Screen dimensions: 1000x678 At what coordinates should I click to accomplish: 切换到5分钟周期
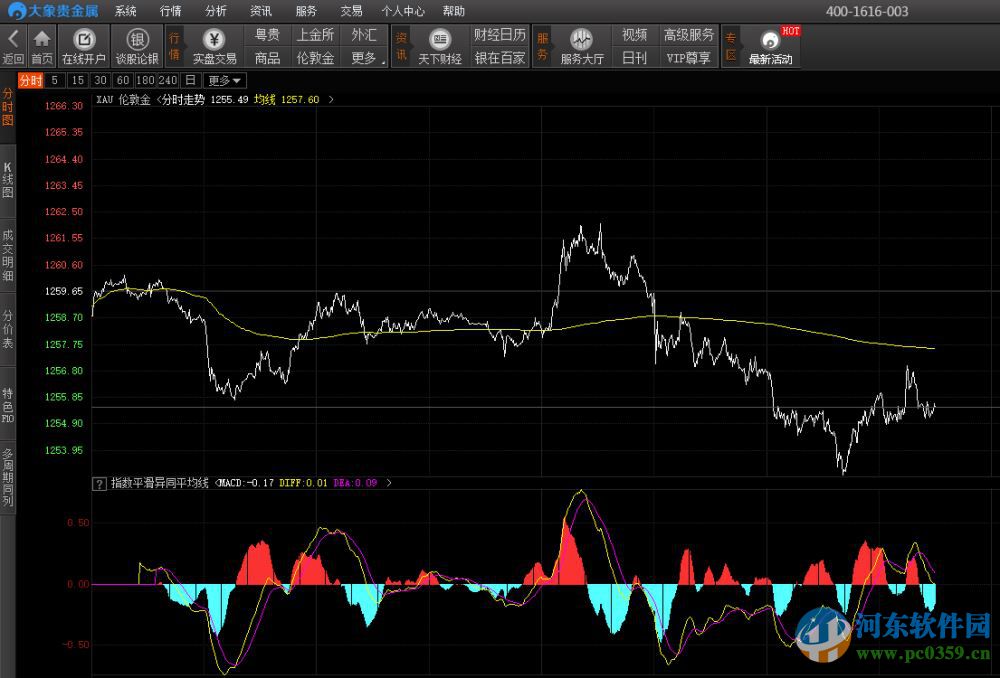(55, 80)
